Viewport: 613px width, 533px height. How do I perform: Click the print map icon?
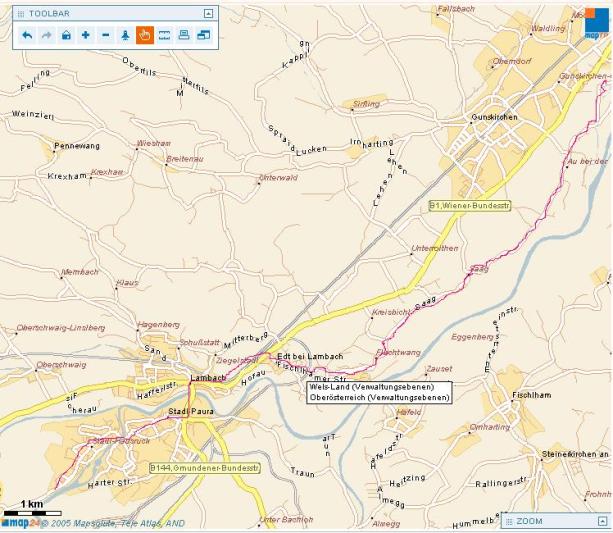click(184, 35)
